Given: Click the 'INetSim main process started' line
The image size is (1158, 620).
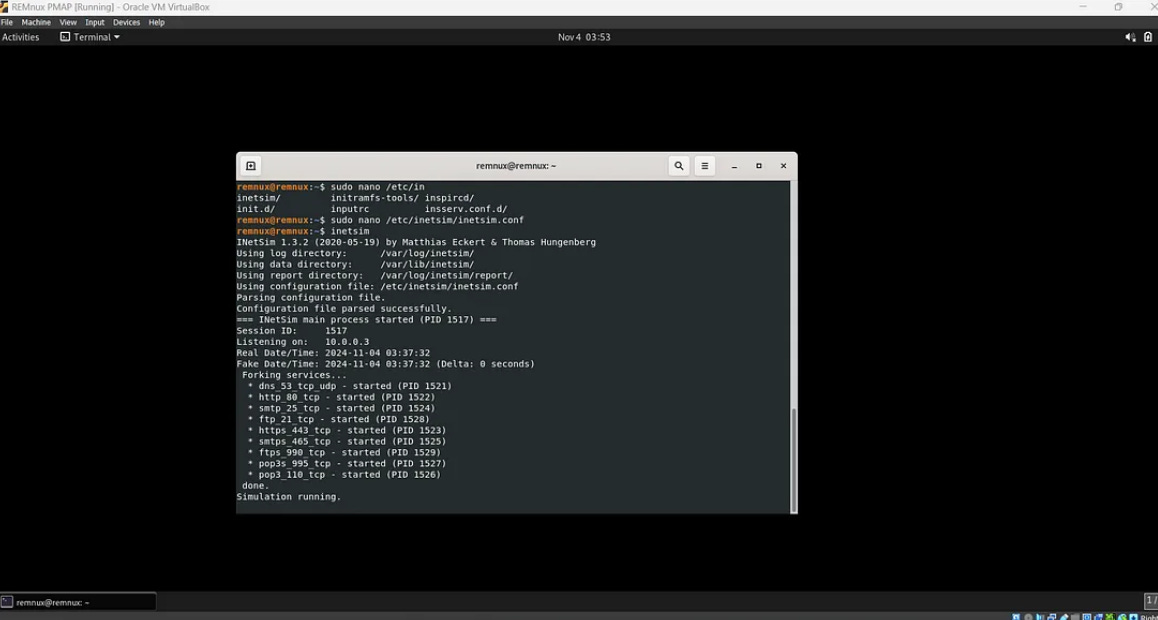Looking at the screenshot, I should point(366,320).
